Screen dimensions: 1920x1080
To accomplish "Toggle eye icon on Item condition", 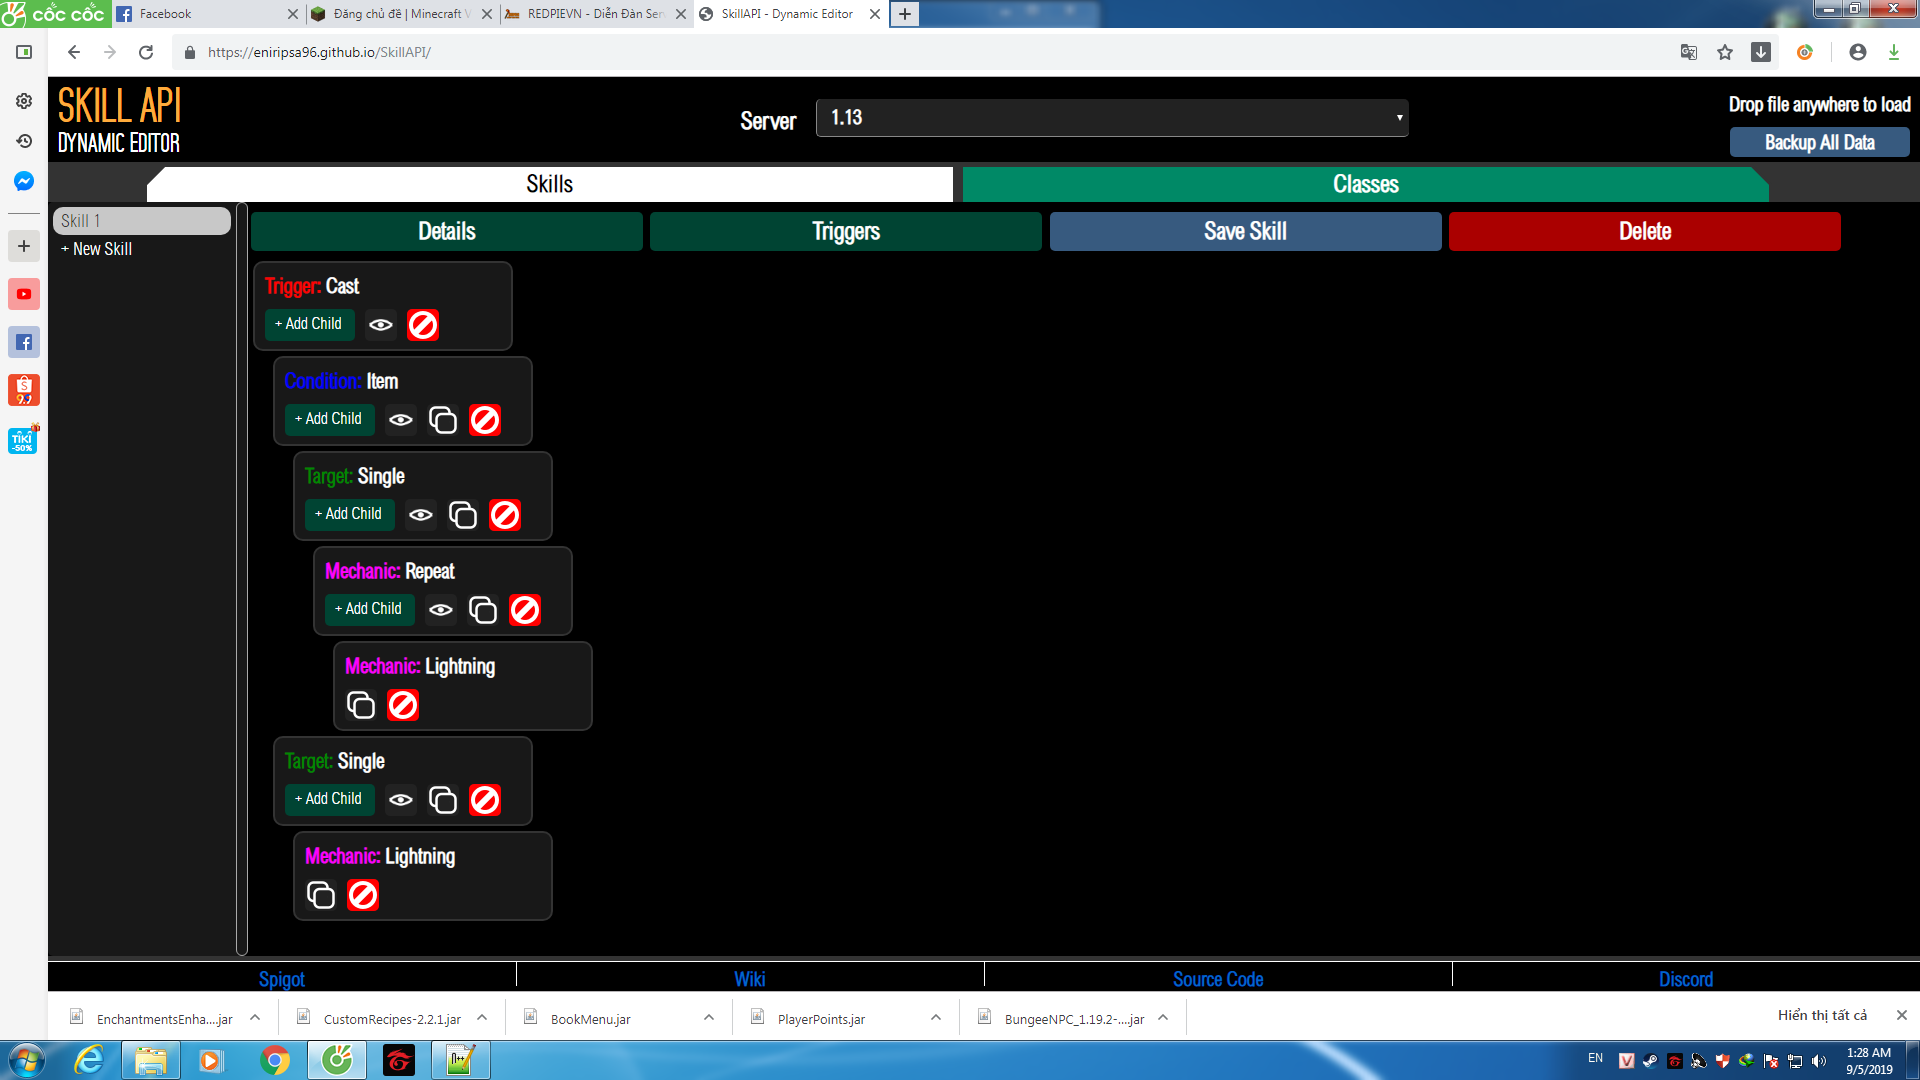I will [x=400, y=420].
